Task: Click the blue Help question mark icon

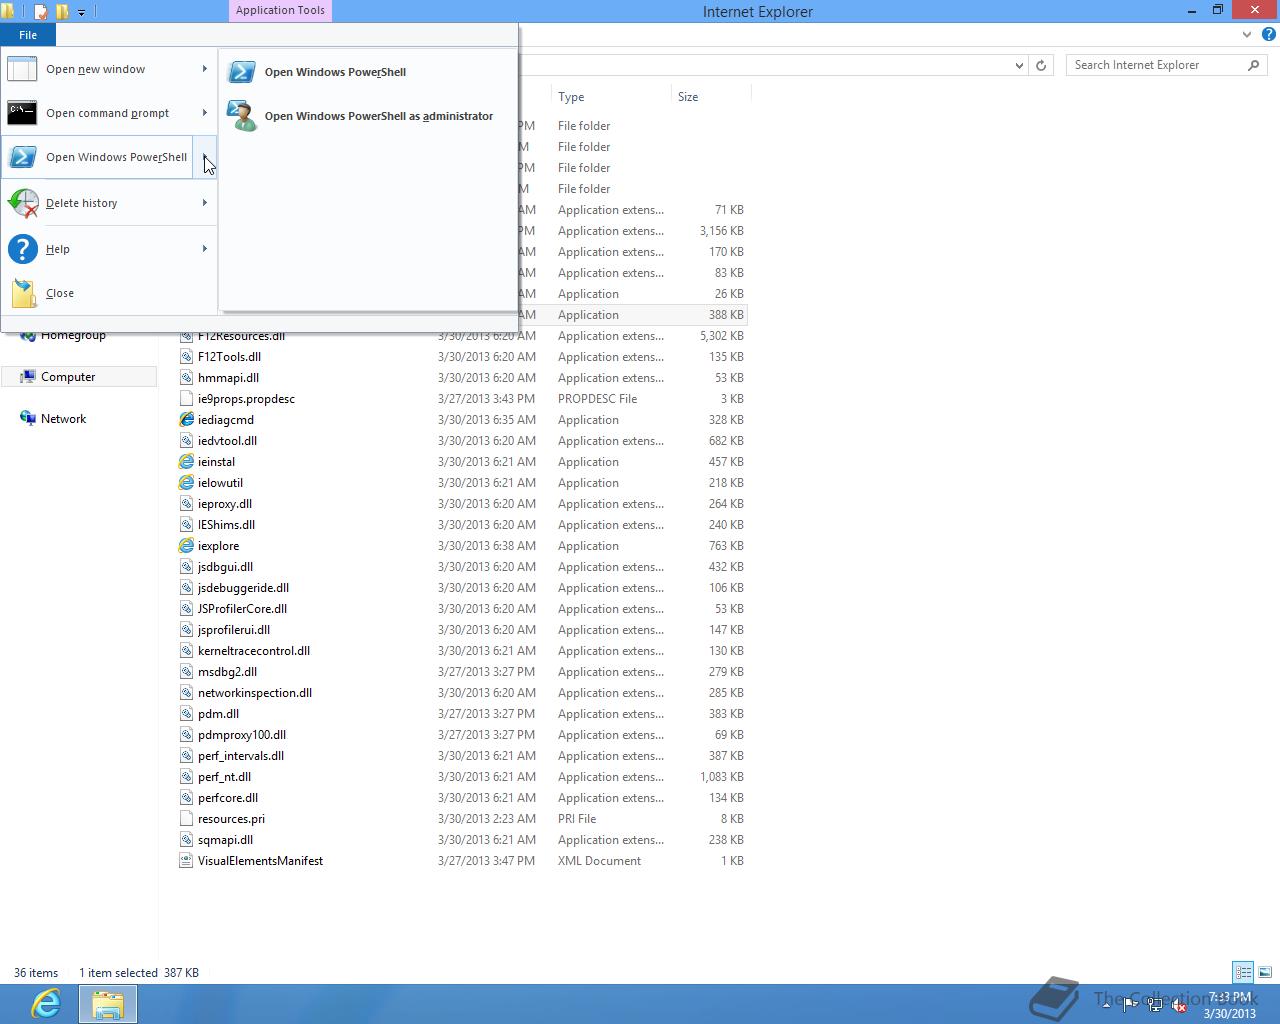Action: (22, 249)
